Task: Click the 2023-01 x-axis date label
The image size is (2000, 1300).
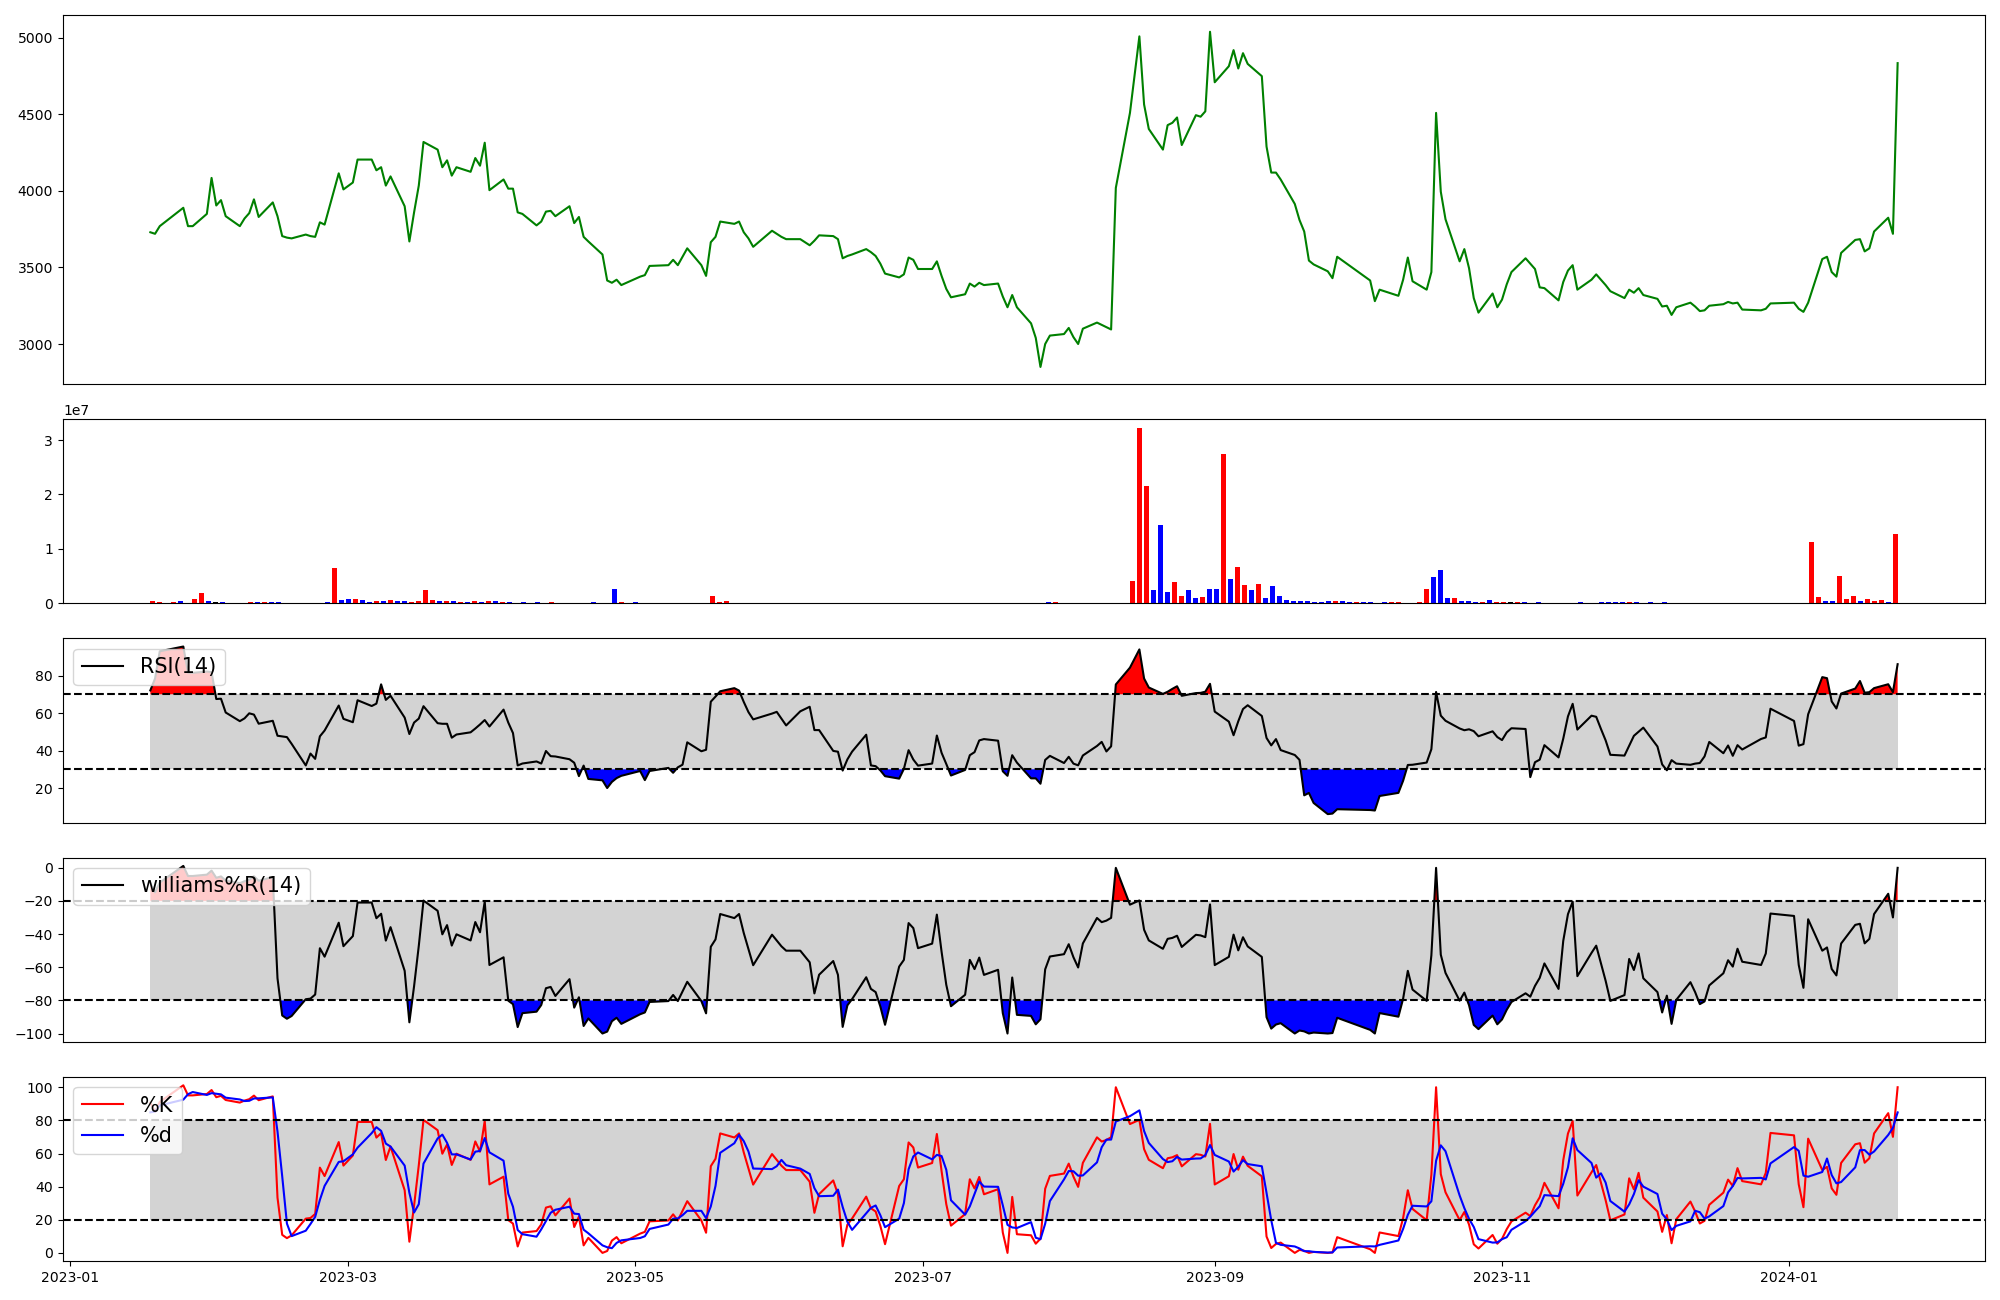Action: [x=70, y=1277]
